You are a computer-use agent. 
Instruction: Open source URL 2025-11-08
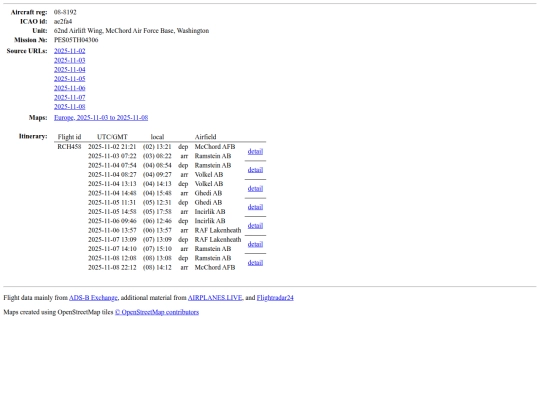pyautogui.click(x=70, y=107)
